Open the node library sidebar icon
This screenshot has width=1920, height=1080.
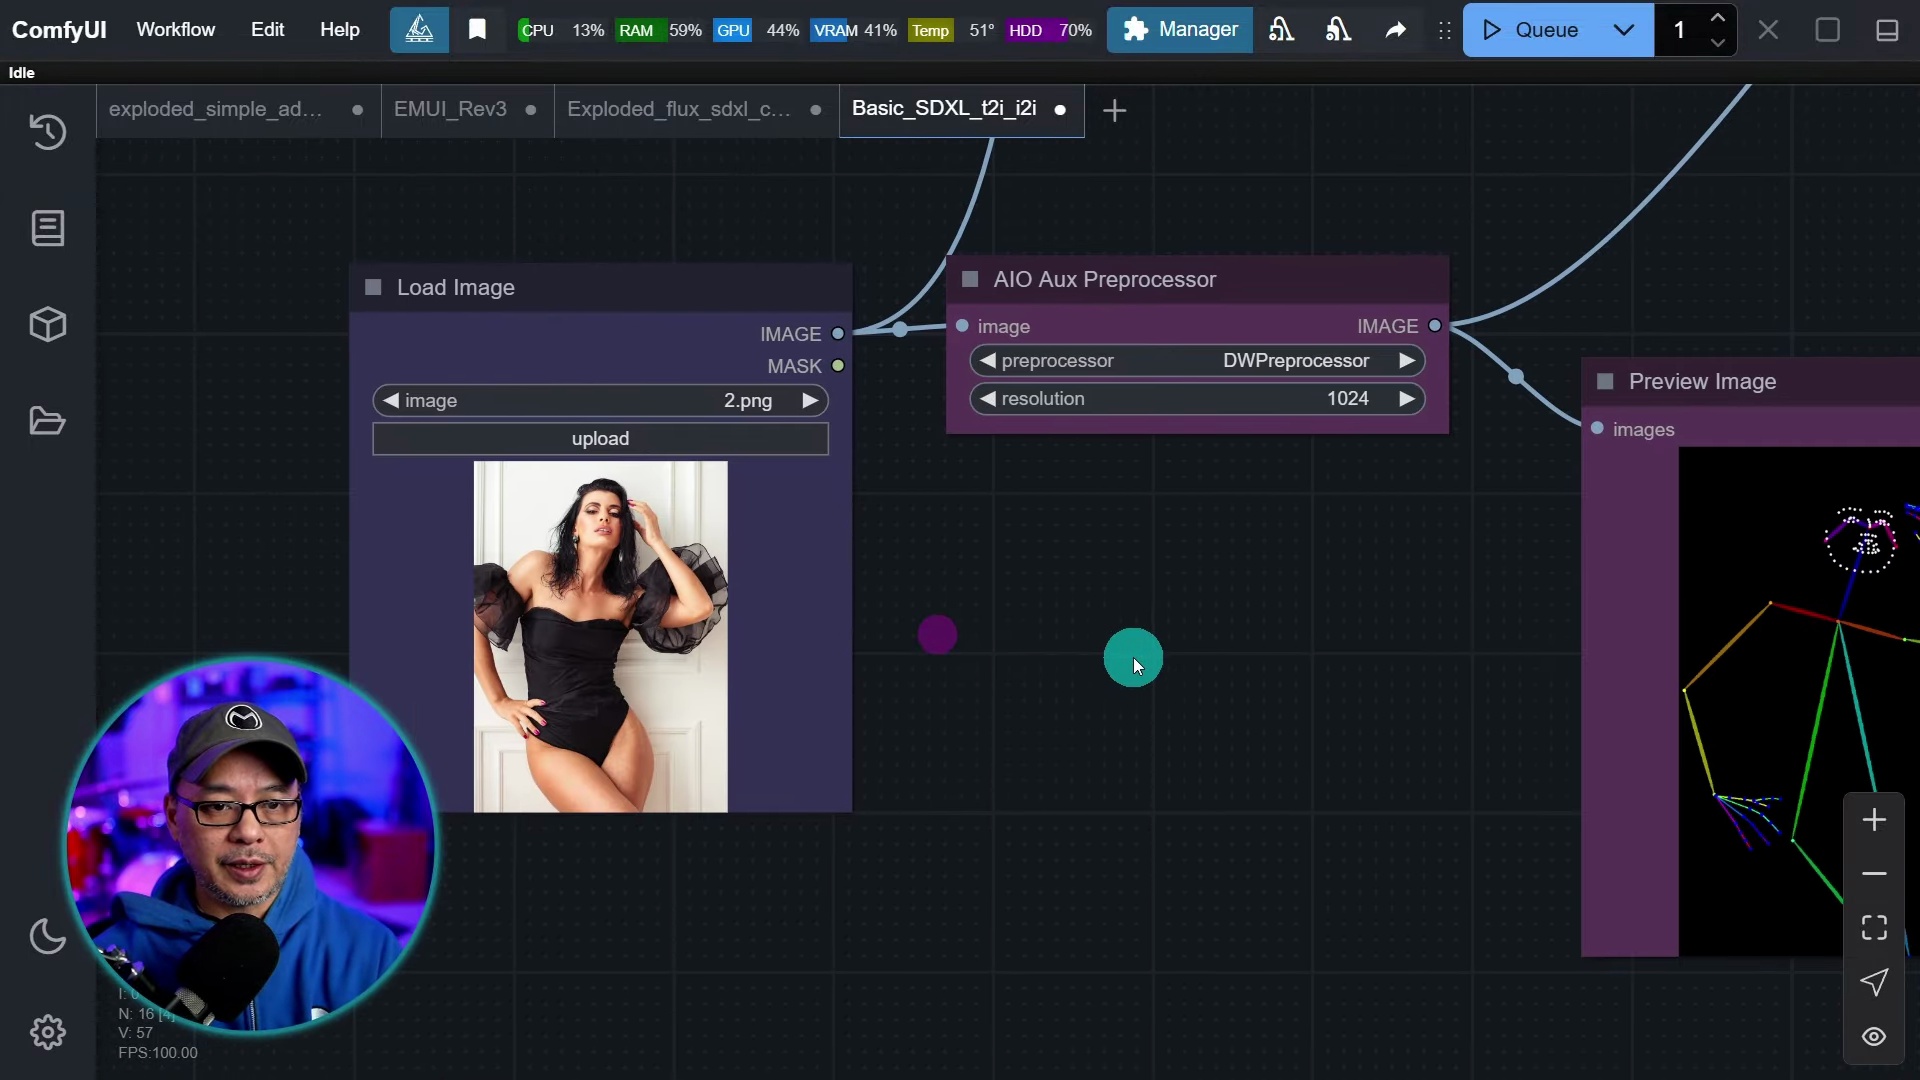coord(48,228)
